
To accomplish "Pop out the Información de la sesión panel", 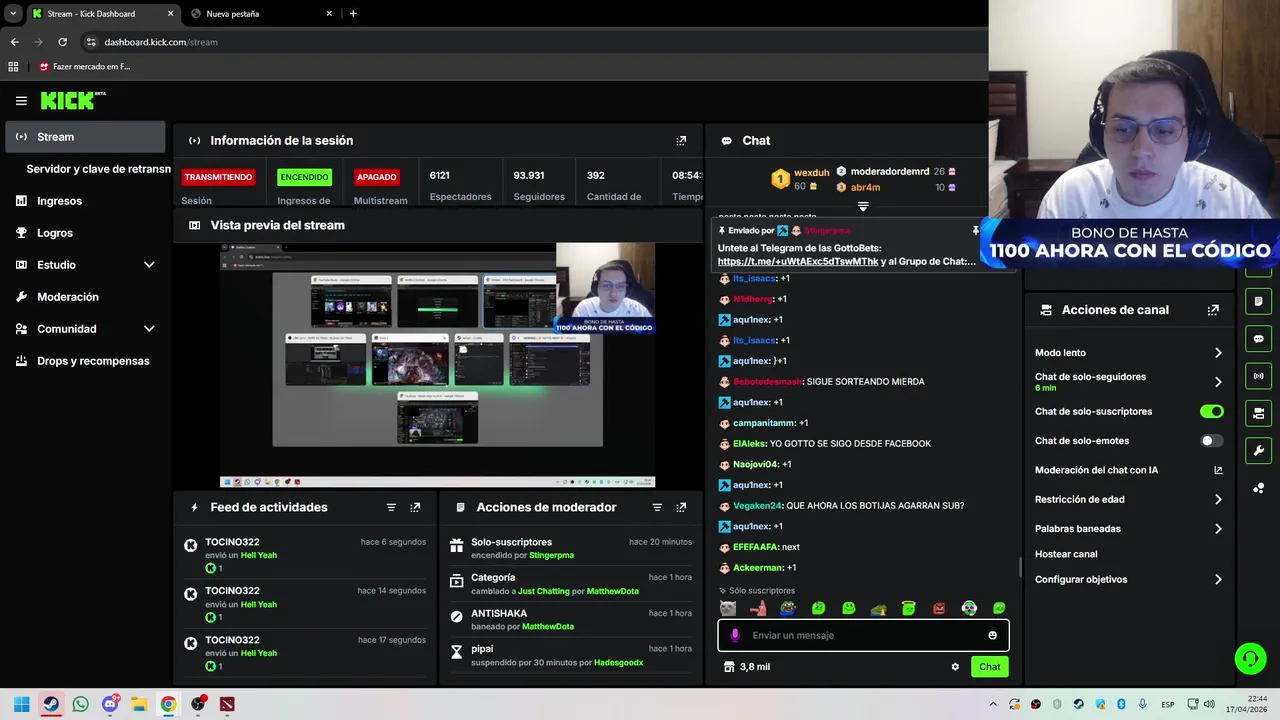I will pyautogui.click(x=681, y=141).
